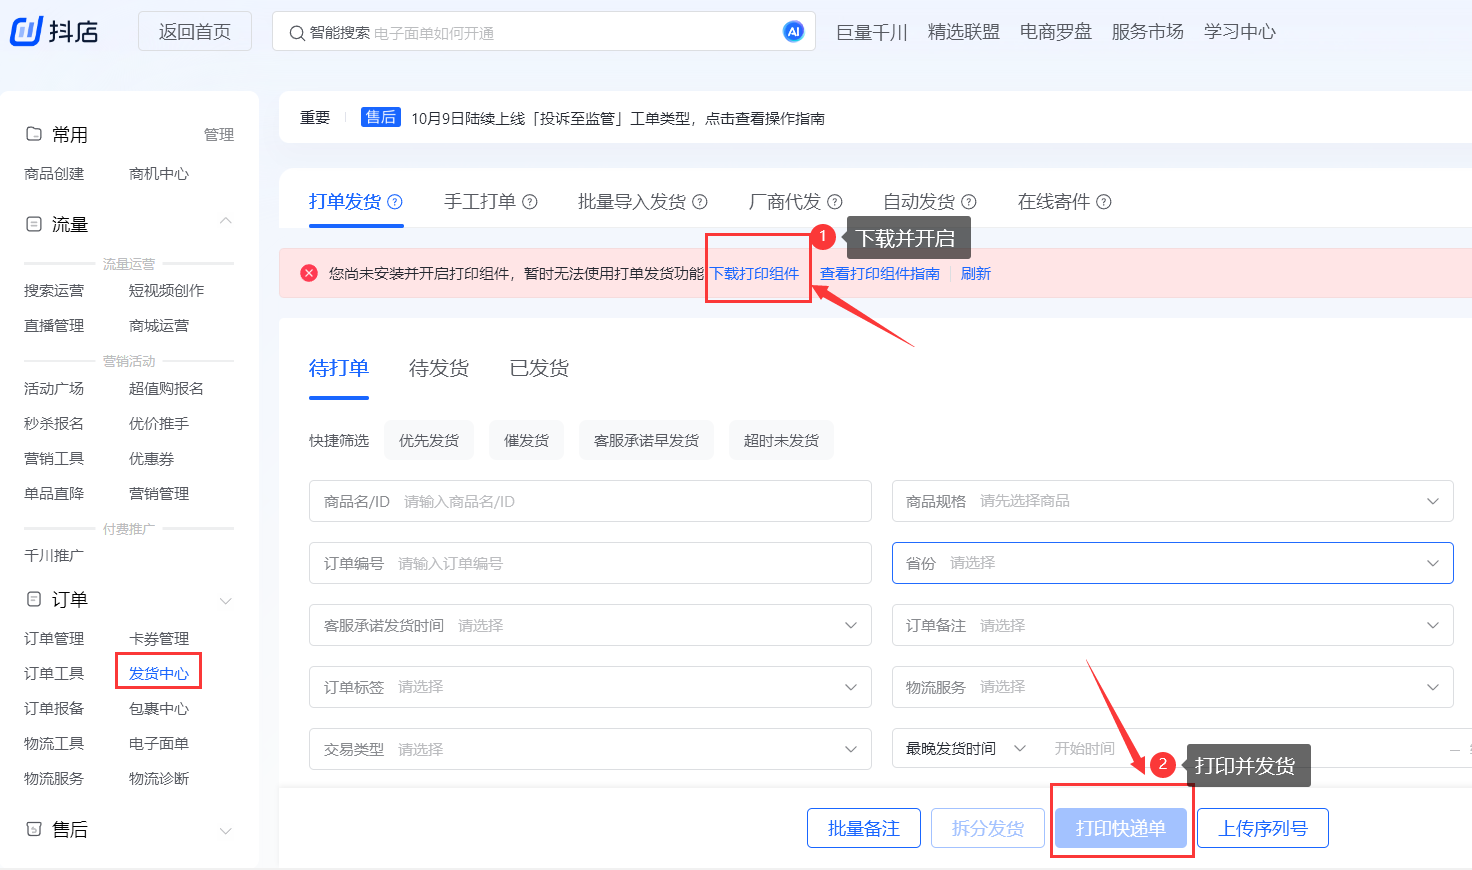Viewport: 1472px width, 870px height.
Task: Click help icon beside 在线寄件
Action: point(1104,202)
